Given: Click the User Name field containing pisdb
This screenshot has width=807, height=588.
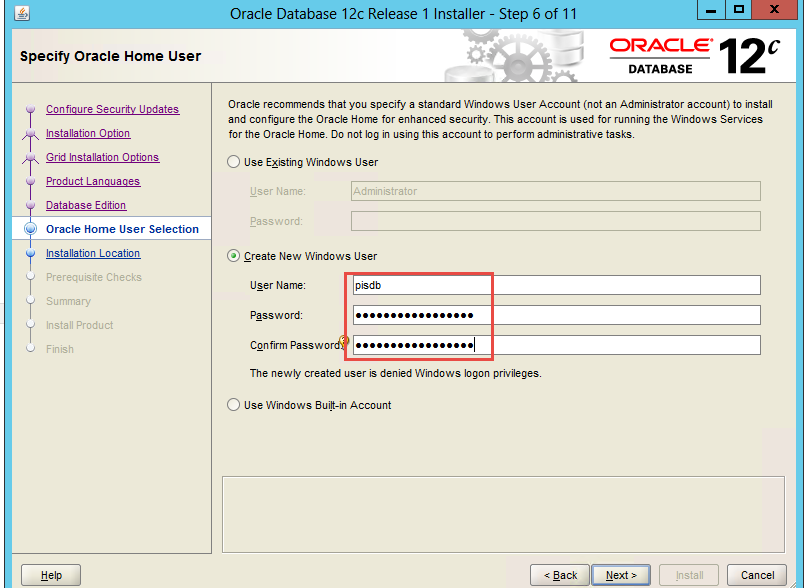Looking at the screenshot, I should pyautogui.click(x=556, y=285).
